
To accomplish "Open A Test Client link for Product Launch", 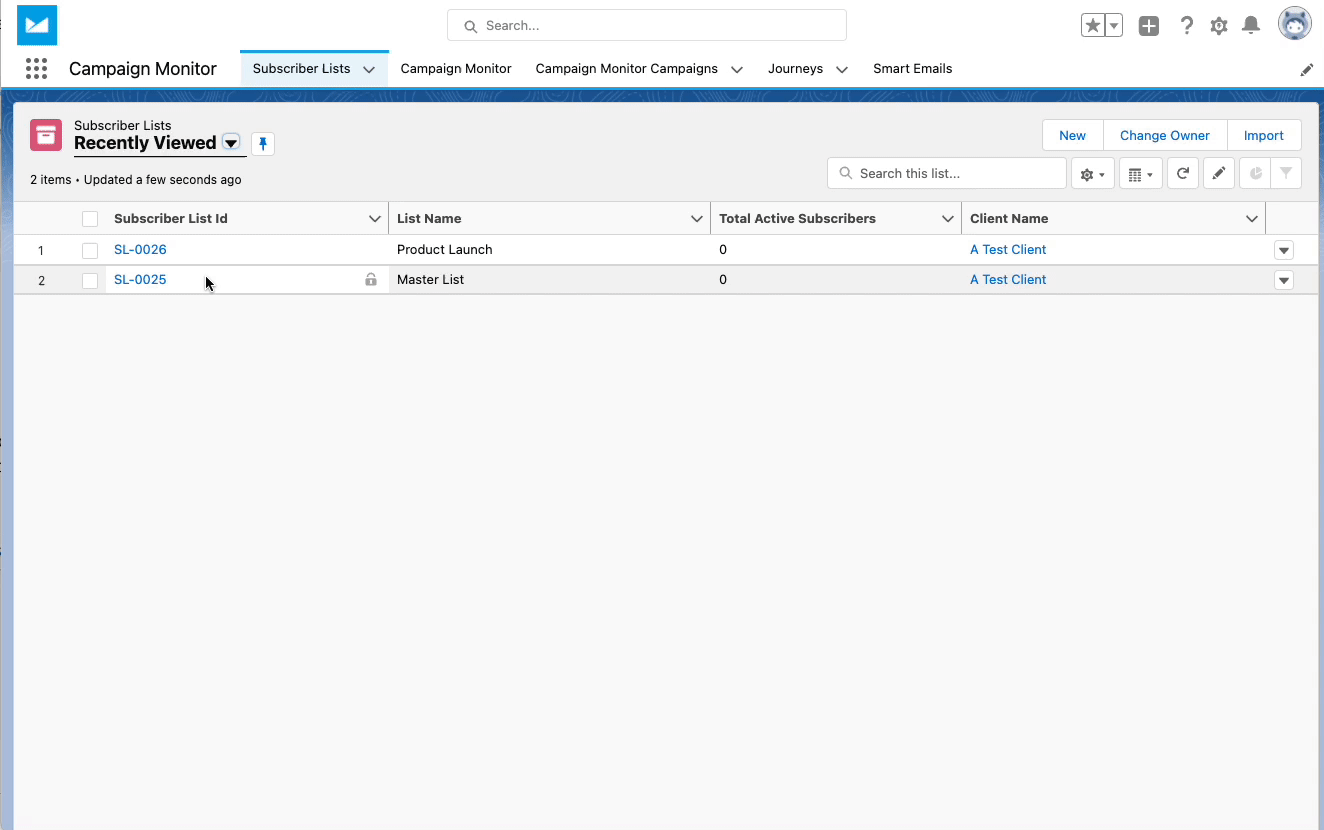I will coord(1008,250).
